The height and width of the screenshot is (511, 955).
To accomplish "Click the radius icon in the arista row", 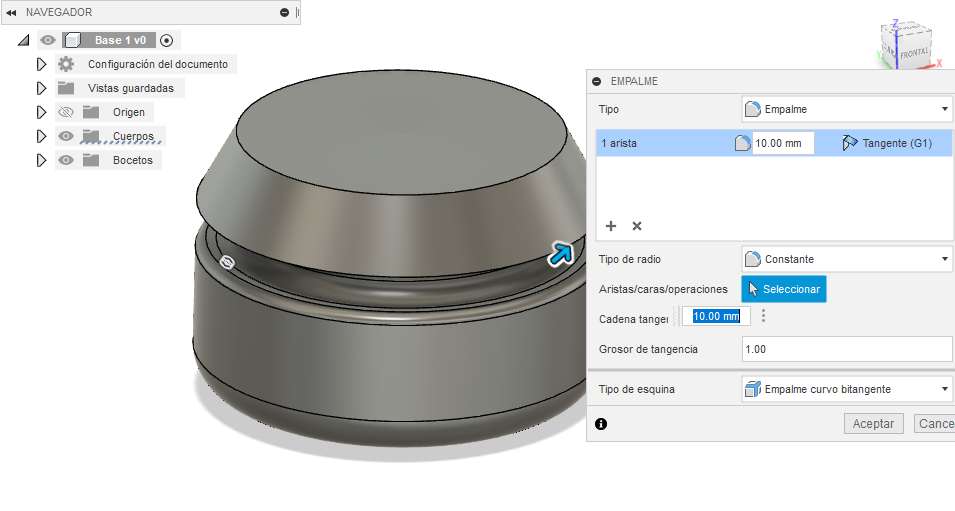I will [x=742, y=143].
